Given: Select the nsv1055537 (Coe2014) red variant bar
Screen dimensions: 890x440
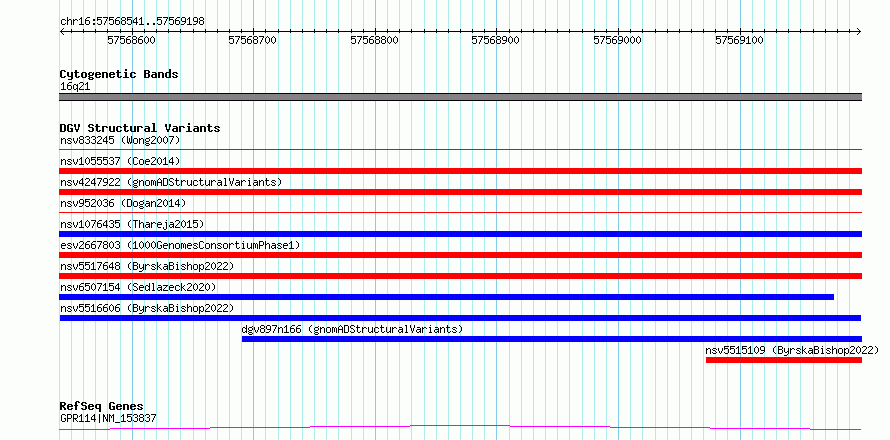Looking at the screenshot, I should pyautogui.click(x=460, y=171).
